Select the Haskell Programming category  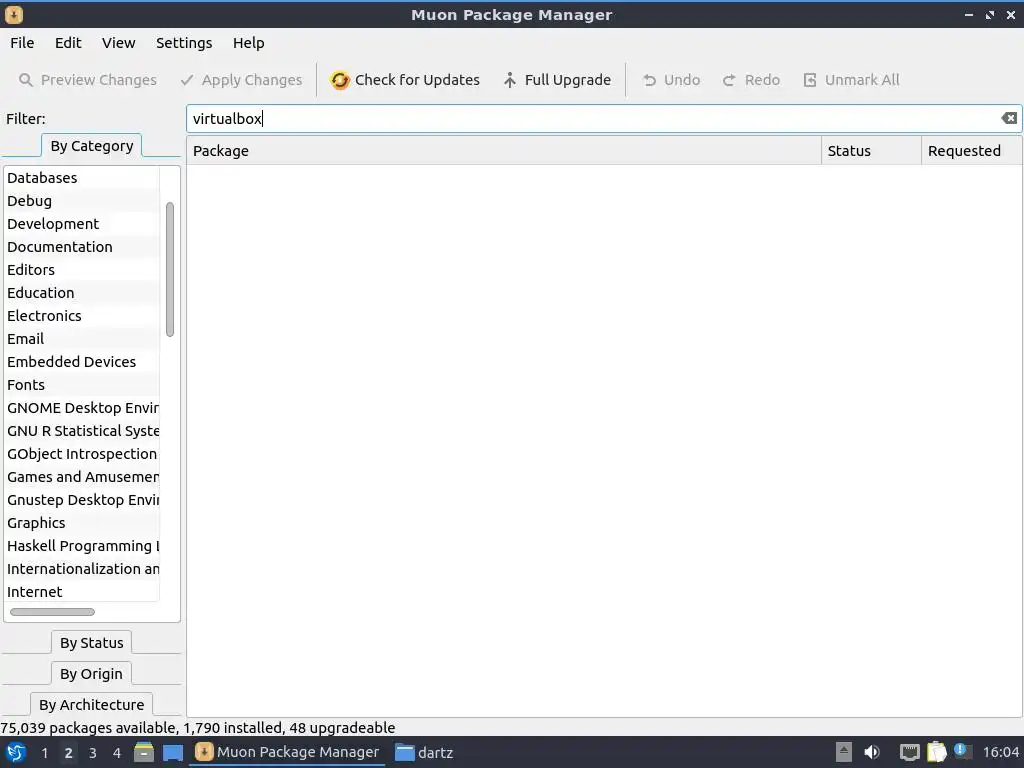[82, 546]
